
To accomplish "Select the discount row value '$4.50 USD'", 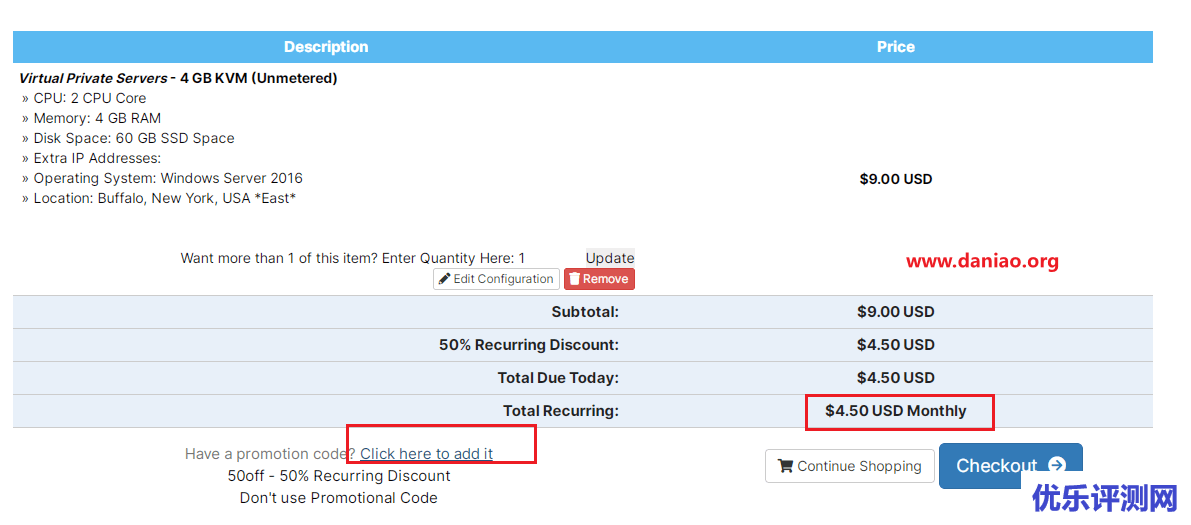I will (x=896, y=345).
